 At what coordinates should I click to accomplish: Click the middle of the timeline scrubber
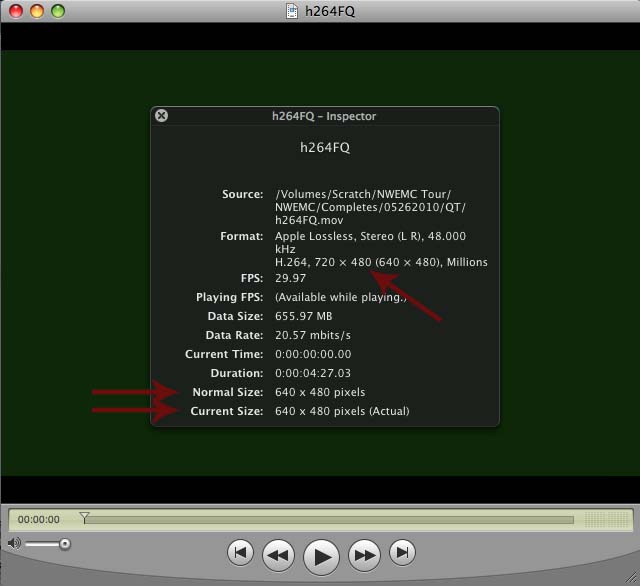[329, 519]
